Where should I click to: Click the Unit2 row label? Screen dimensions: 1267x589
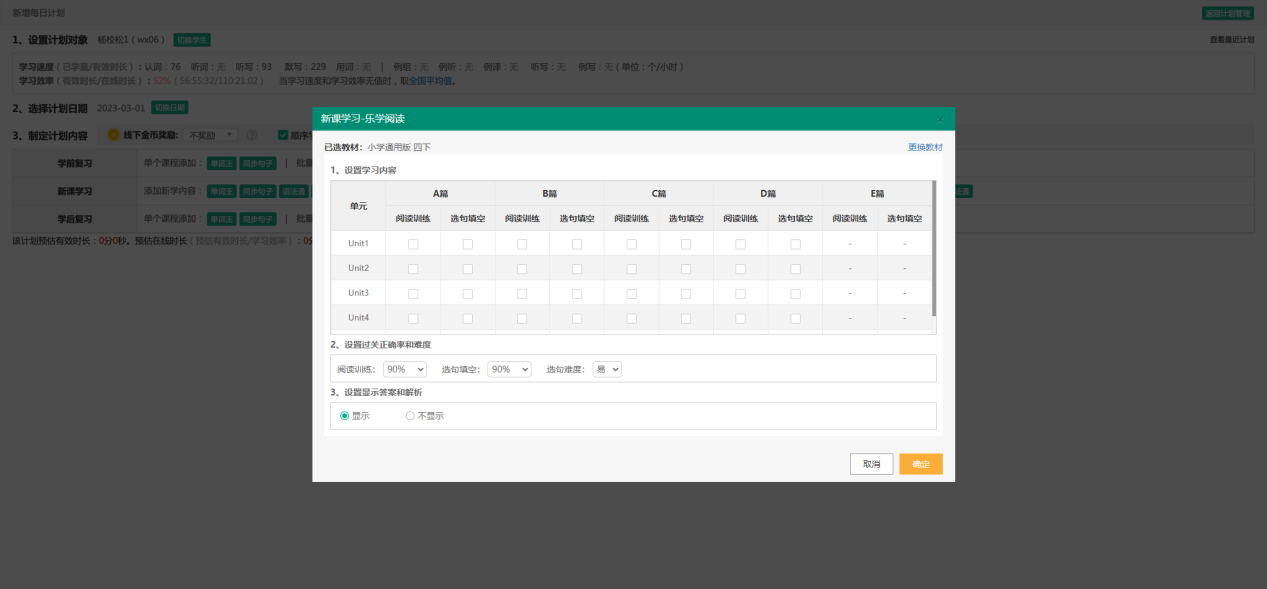pos(359,268)
